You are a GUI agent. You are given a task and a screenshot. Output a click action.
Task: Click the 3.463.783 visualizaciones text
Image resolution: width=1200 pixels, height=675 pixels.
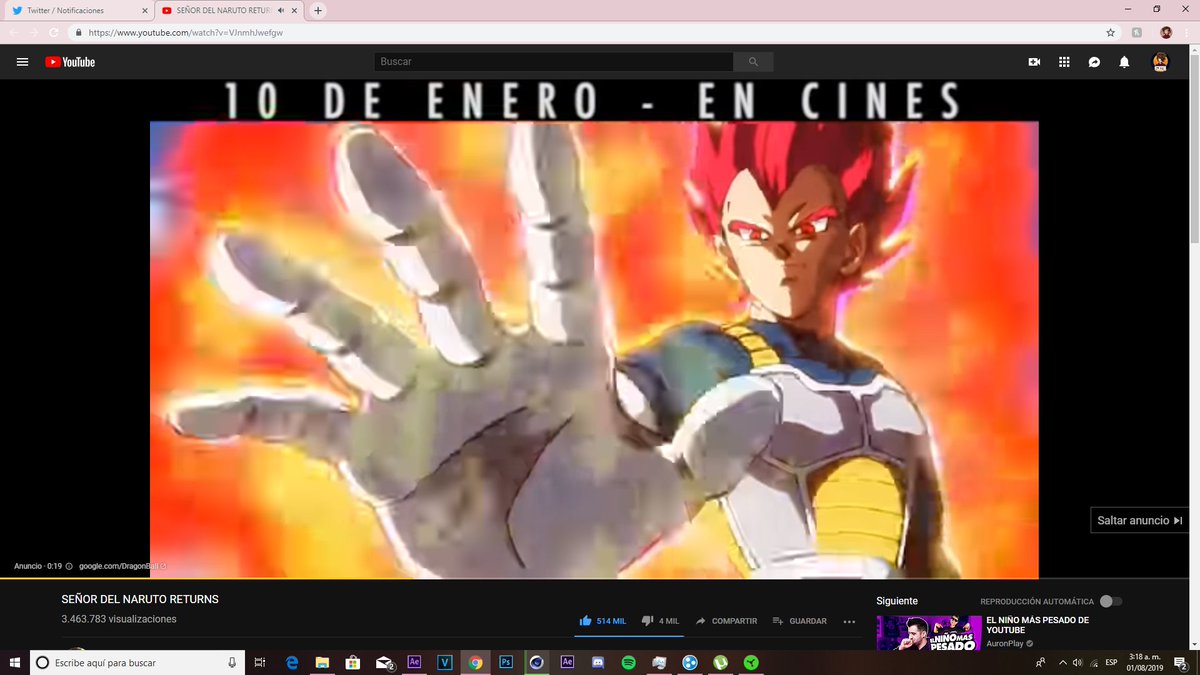tap(119, 619)
